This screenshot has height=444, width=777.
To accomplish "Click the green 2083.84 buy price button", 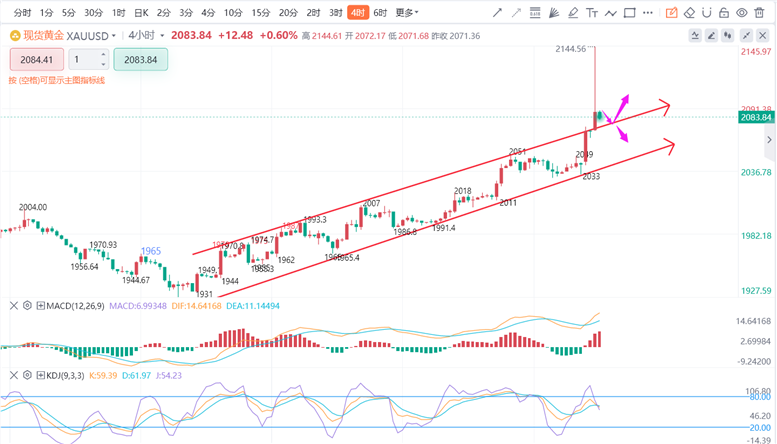I will click(x=141, y=59).
